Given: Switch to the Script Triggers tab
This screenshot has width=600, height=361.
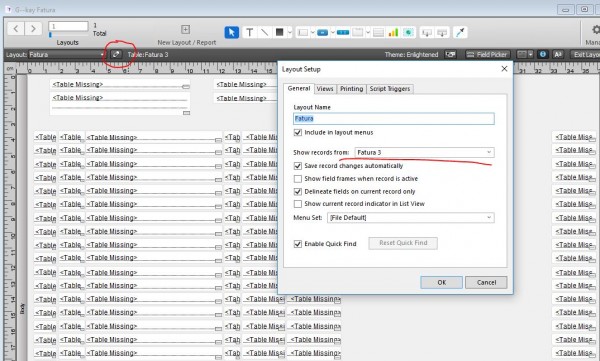Looking at the screenshot, I should pyautogui.click(x=390, y=89).
